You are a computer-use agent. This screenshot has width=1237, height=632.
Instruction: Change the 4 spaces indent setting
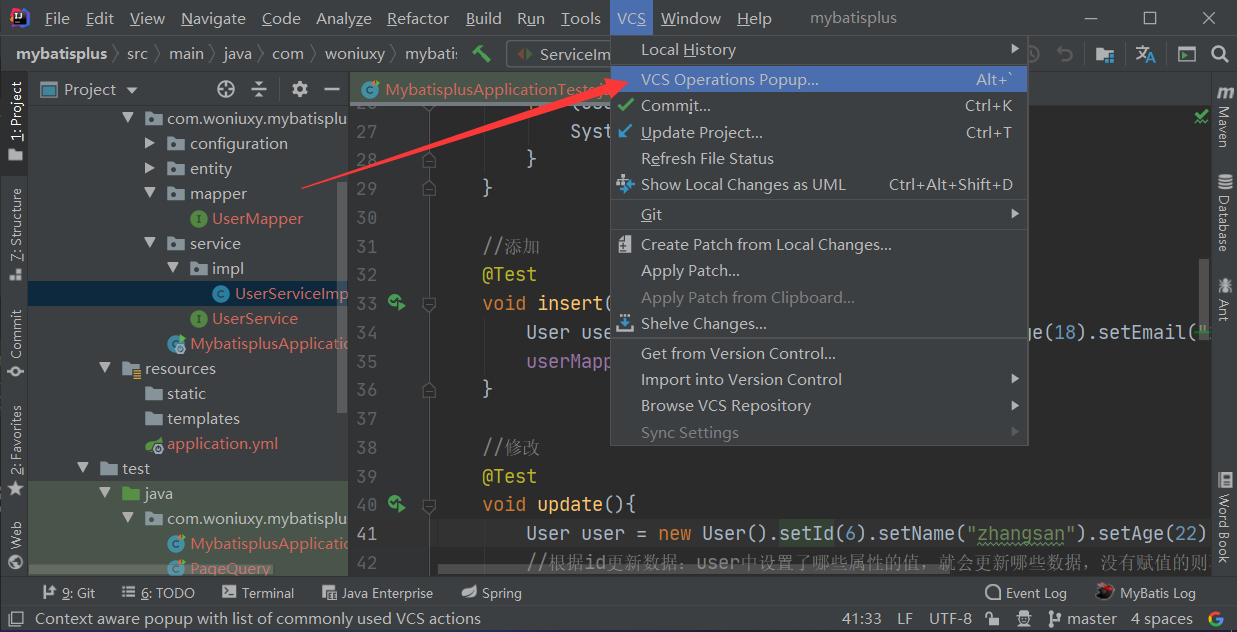click(1161, 619)
